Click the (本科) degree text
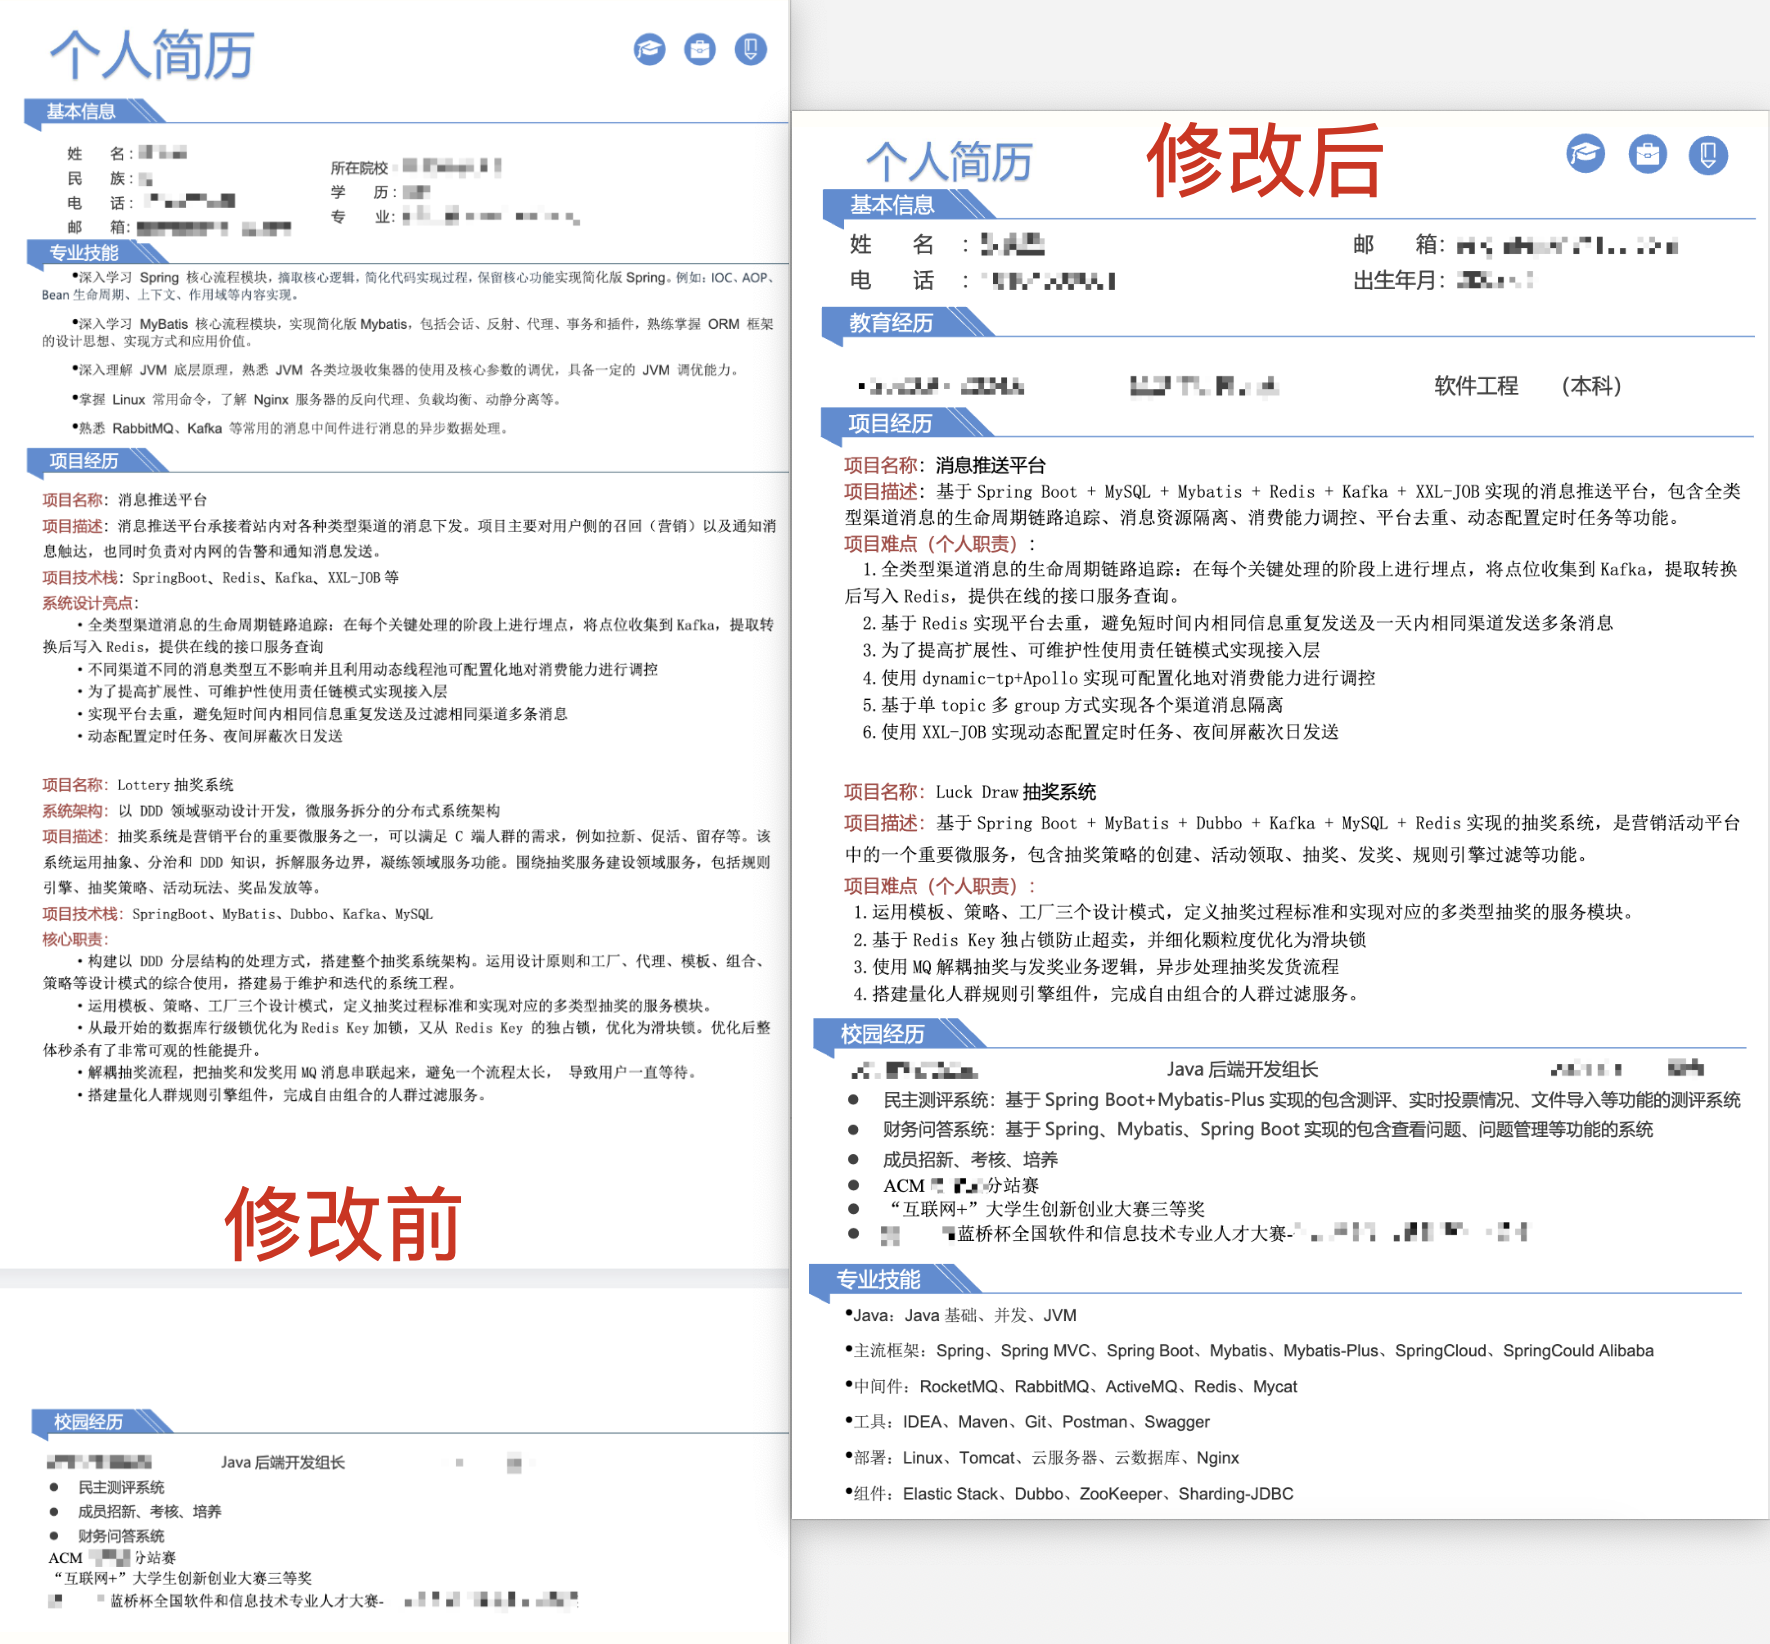Viewport: 1770px width, 1644px height. point(1591,386)
